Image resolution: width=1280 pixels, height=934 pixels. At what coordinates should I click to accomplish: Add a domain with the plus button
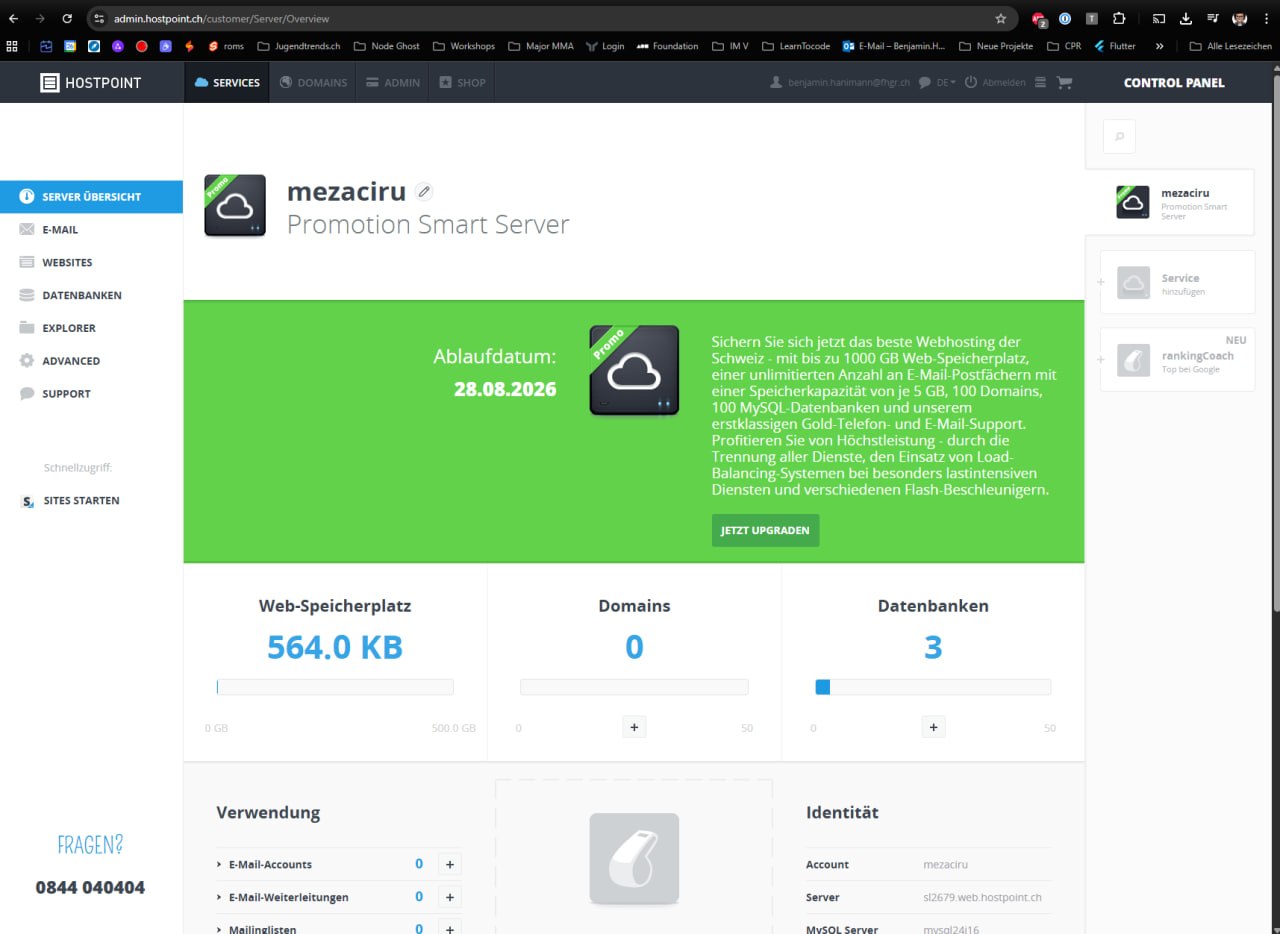tap(634, 727)
